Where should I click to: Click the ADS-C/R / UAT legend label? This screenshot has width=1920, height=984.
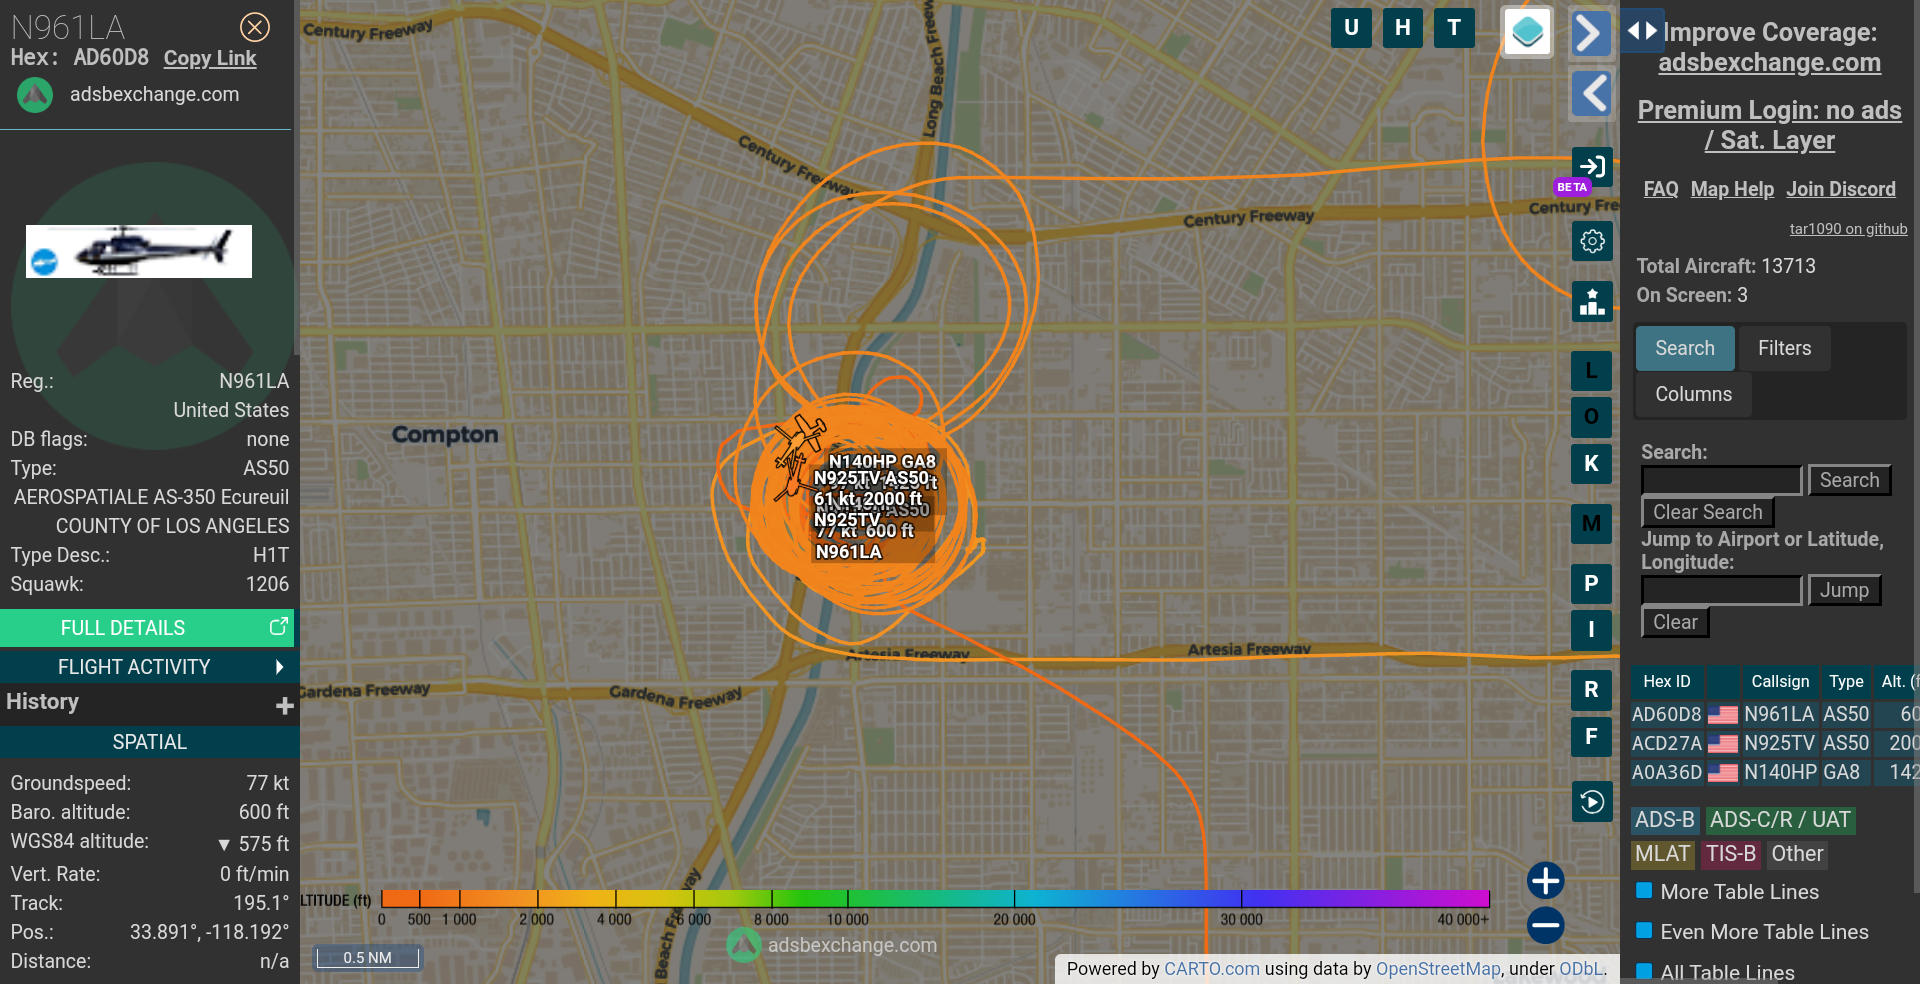pyautogui.click(x=1780, y=820)
